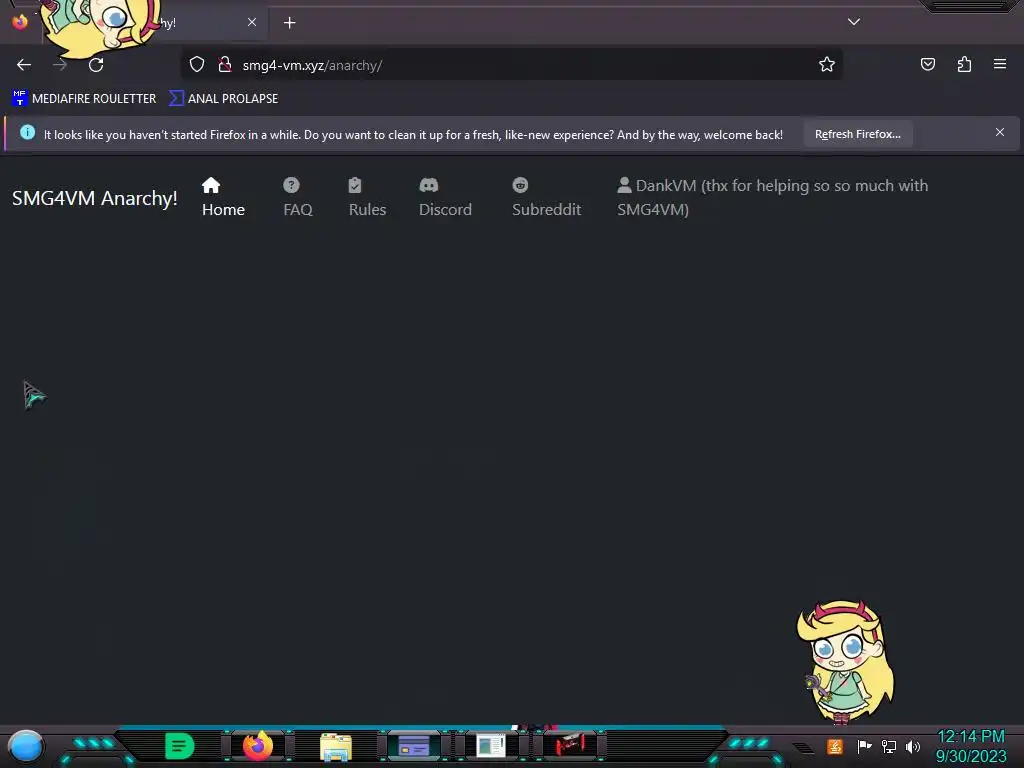Open the volume speaker tray icon
The image size is (1024, 768).
(x=913, y=746)
